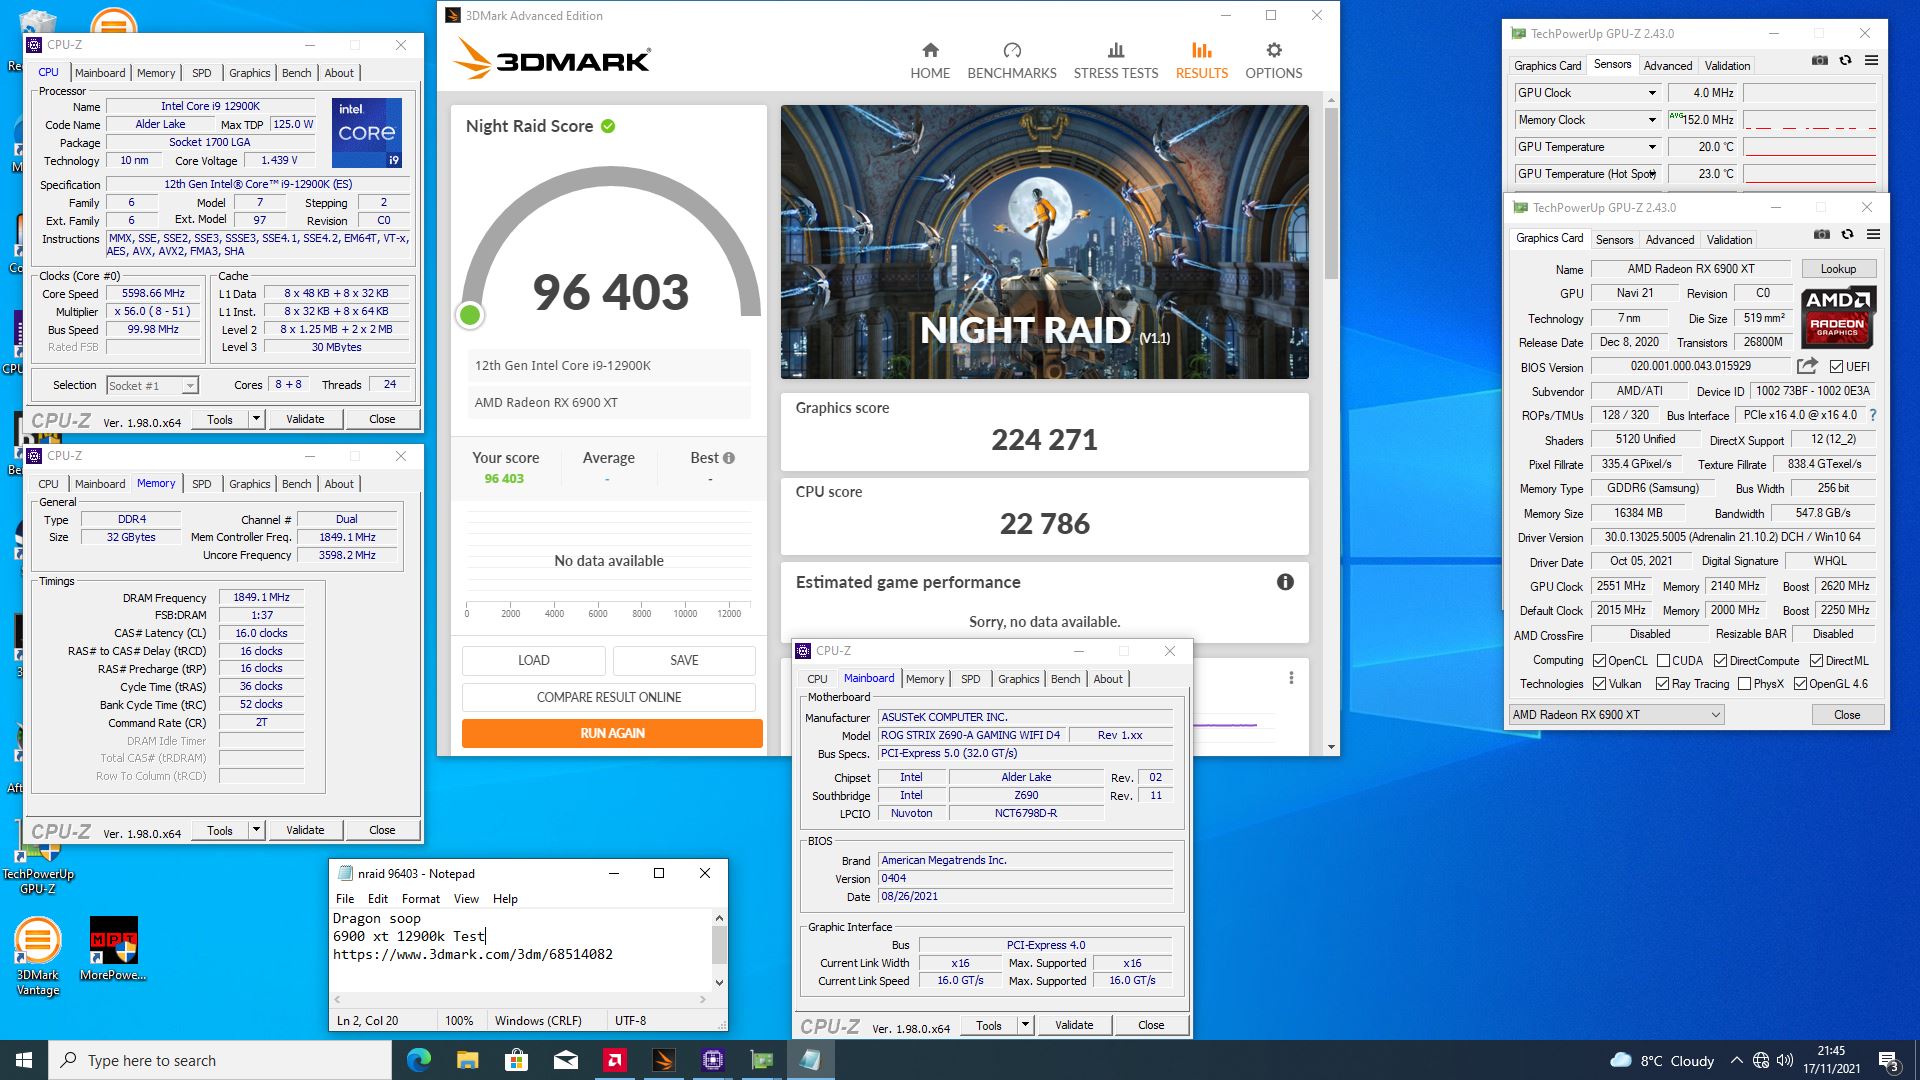Screen dimensions: 1920x1080
Task: Click the Lookup button in GPU-Z
Action: (x=1838, y=269)
